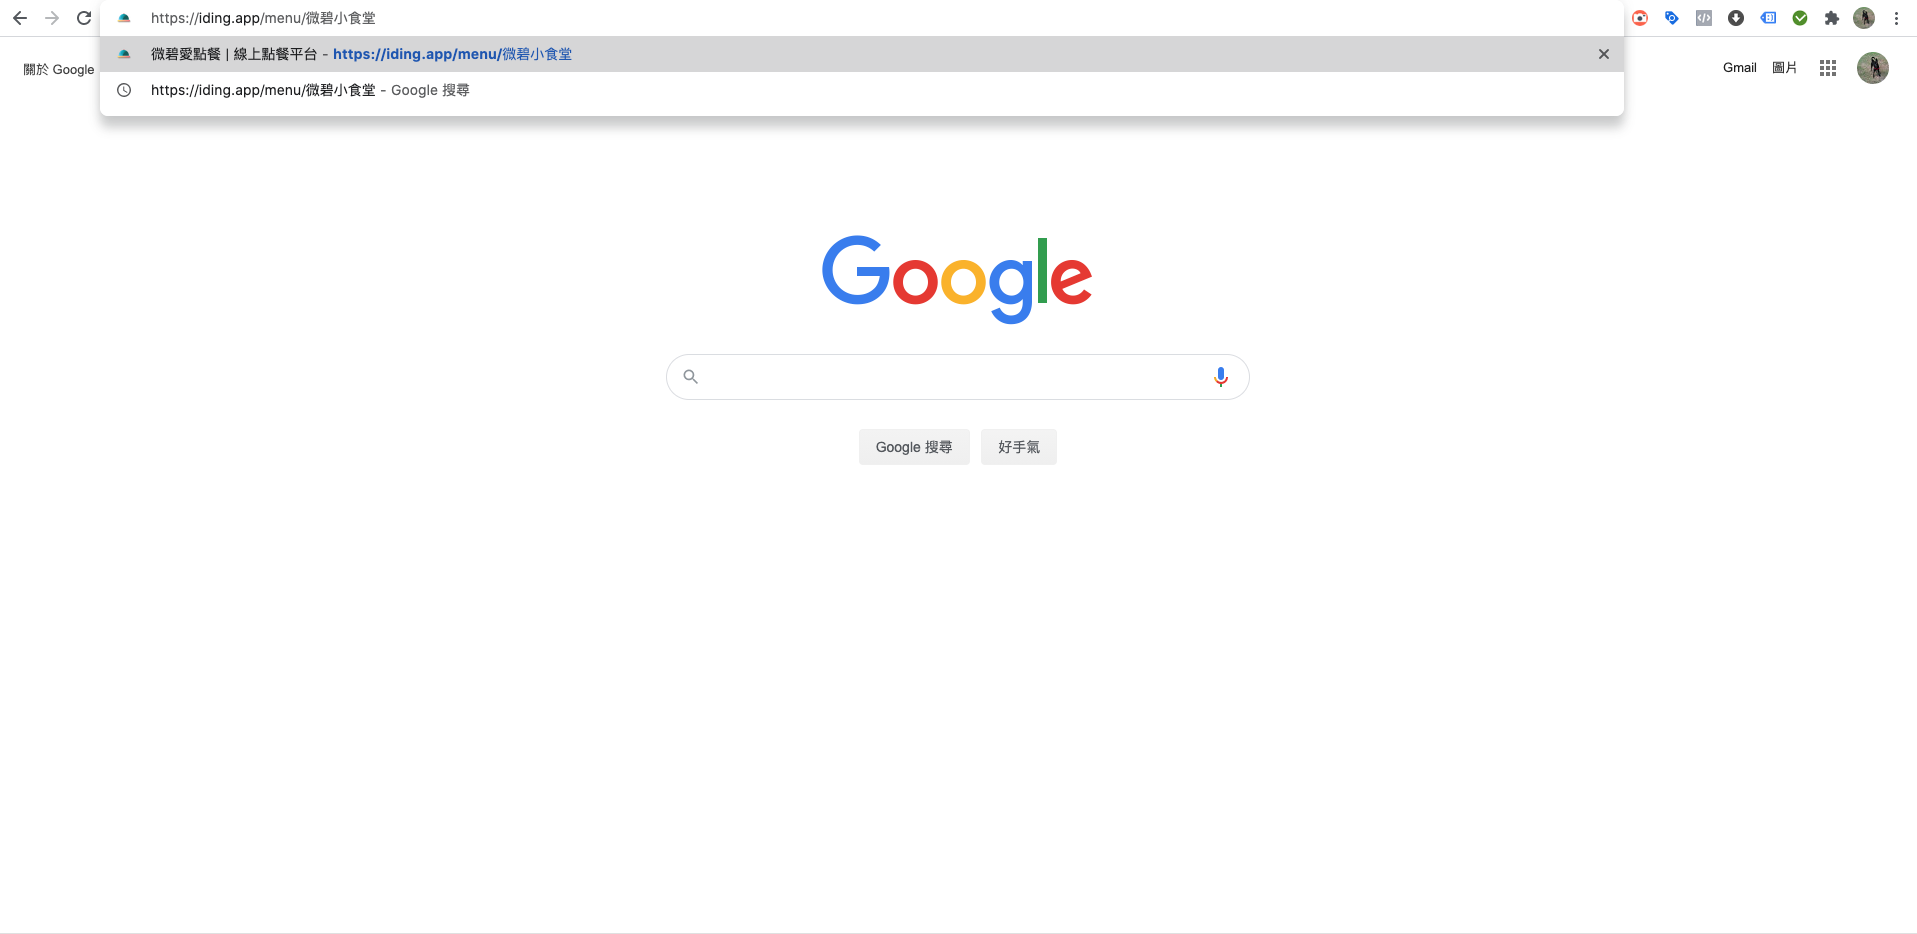1917x934 pixels.
Task: Click the download arrow extension icon
Action: point(1736,18)
